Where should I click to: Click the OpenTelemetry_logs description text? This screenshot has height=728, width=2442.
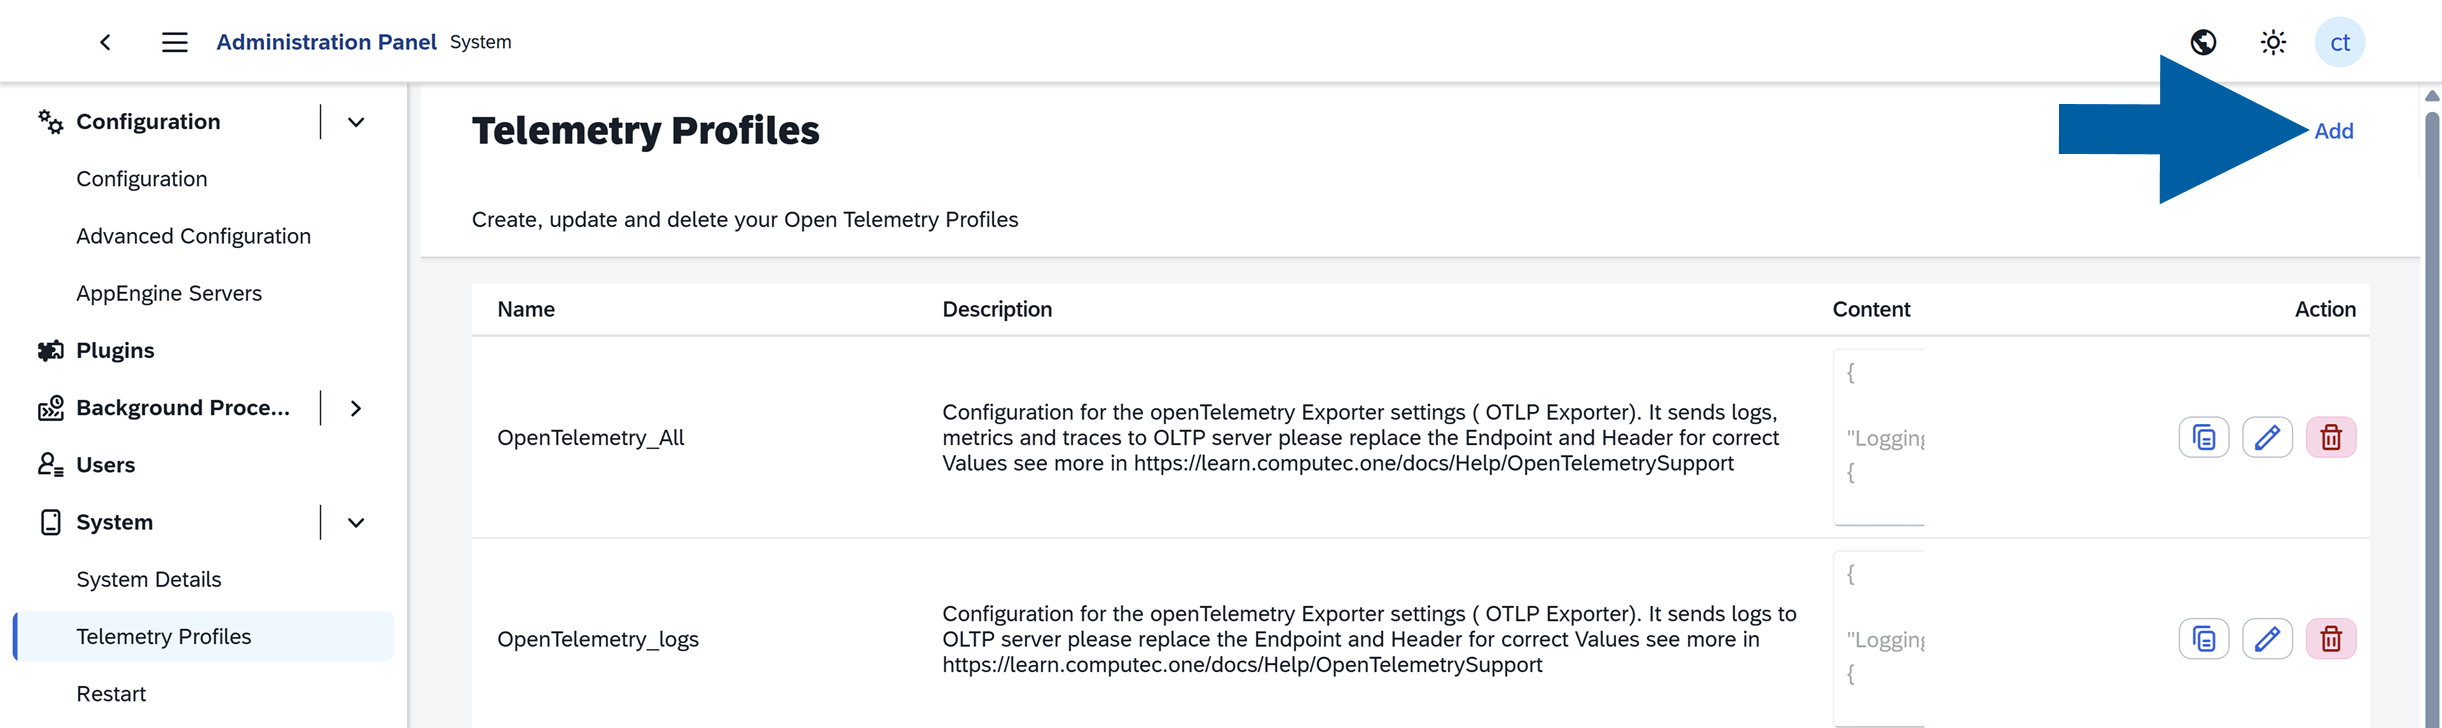[1370, 639]
